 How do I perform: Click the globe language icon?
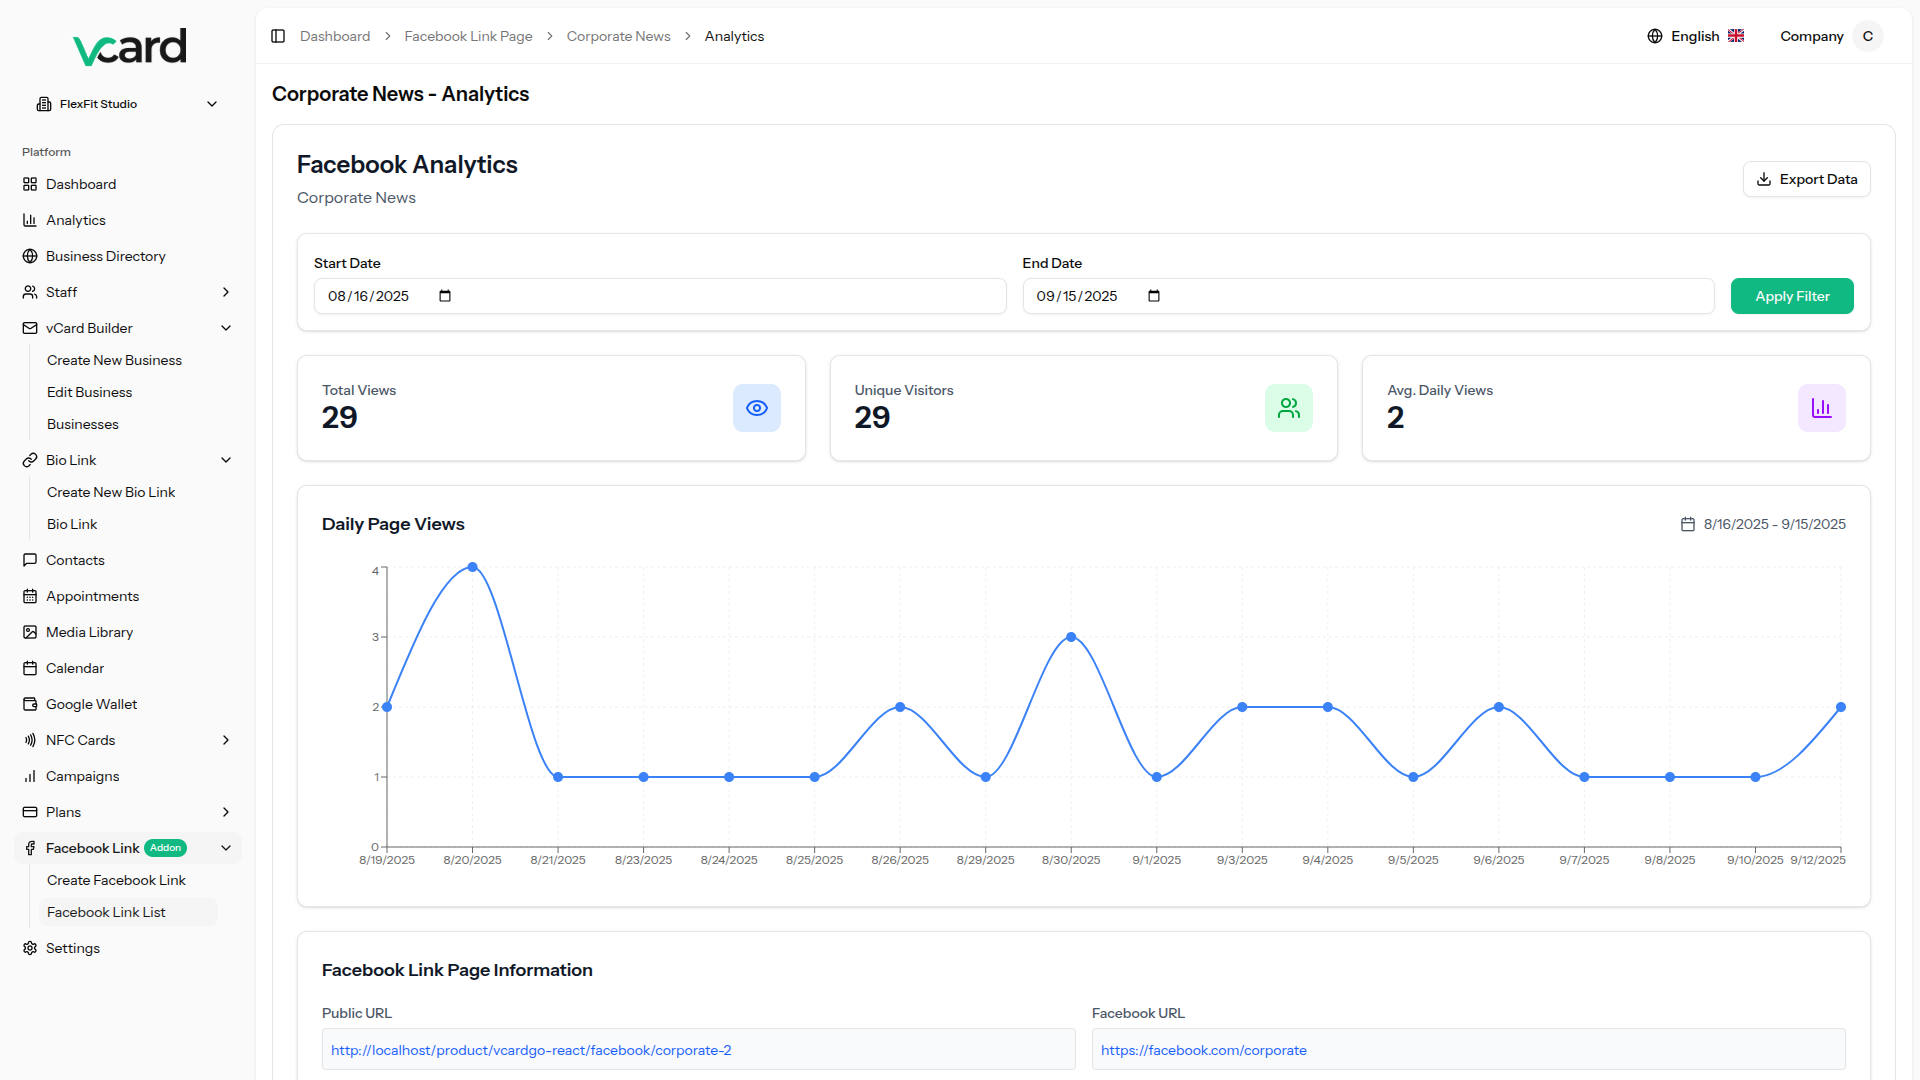(1655, 36)
